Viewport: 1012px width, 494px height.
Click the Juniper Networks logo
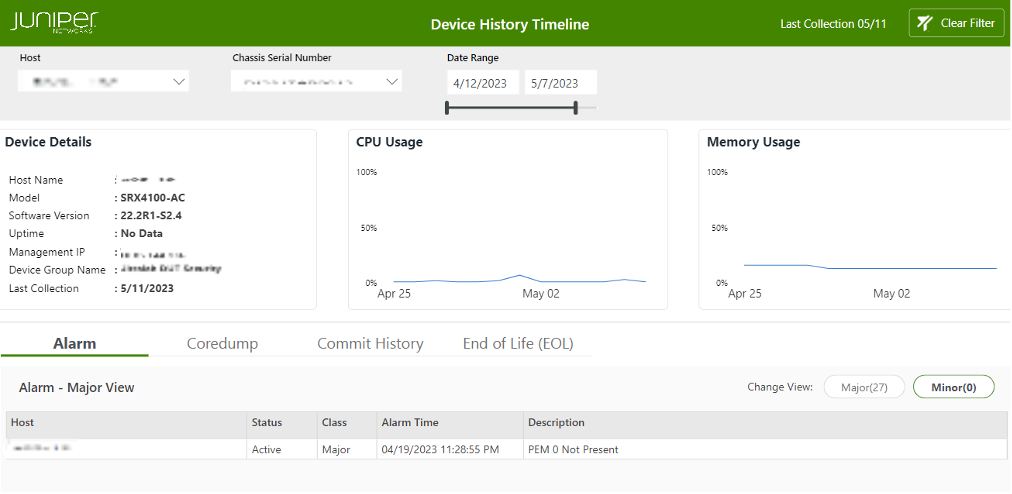tap(54, 23)
